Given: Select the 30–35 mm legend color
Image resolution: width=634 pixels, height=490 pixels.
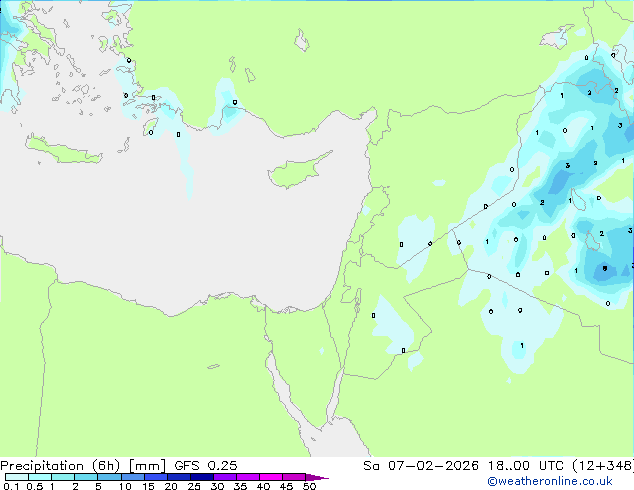Looking at the screenshot, I should point(224,477).
